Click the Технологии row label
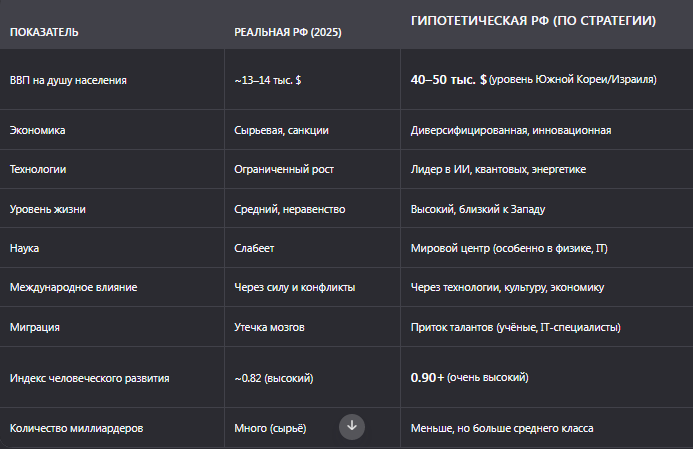This screenshot has width=693, height=449. (38, 169)
